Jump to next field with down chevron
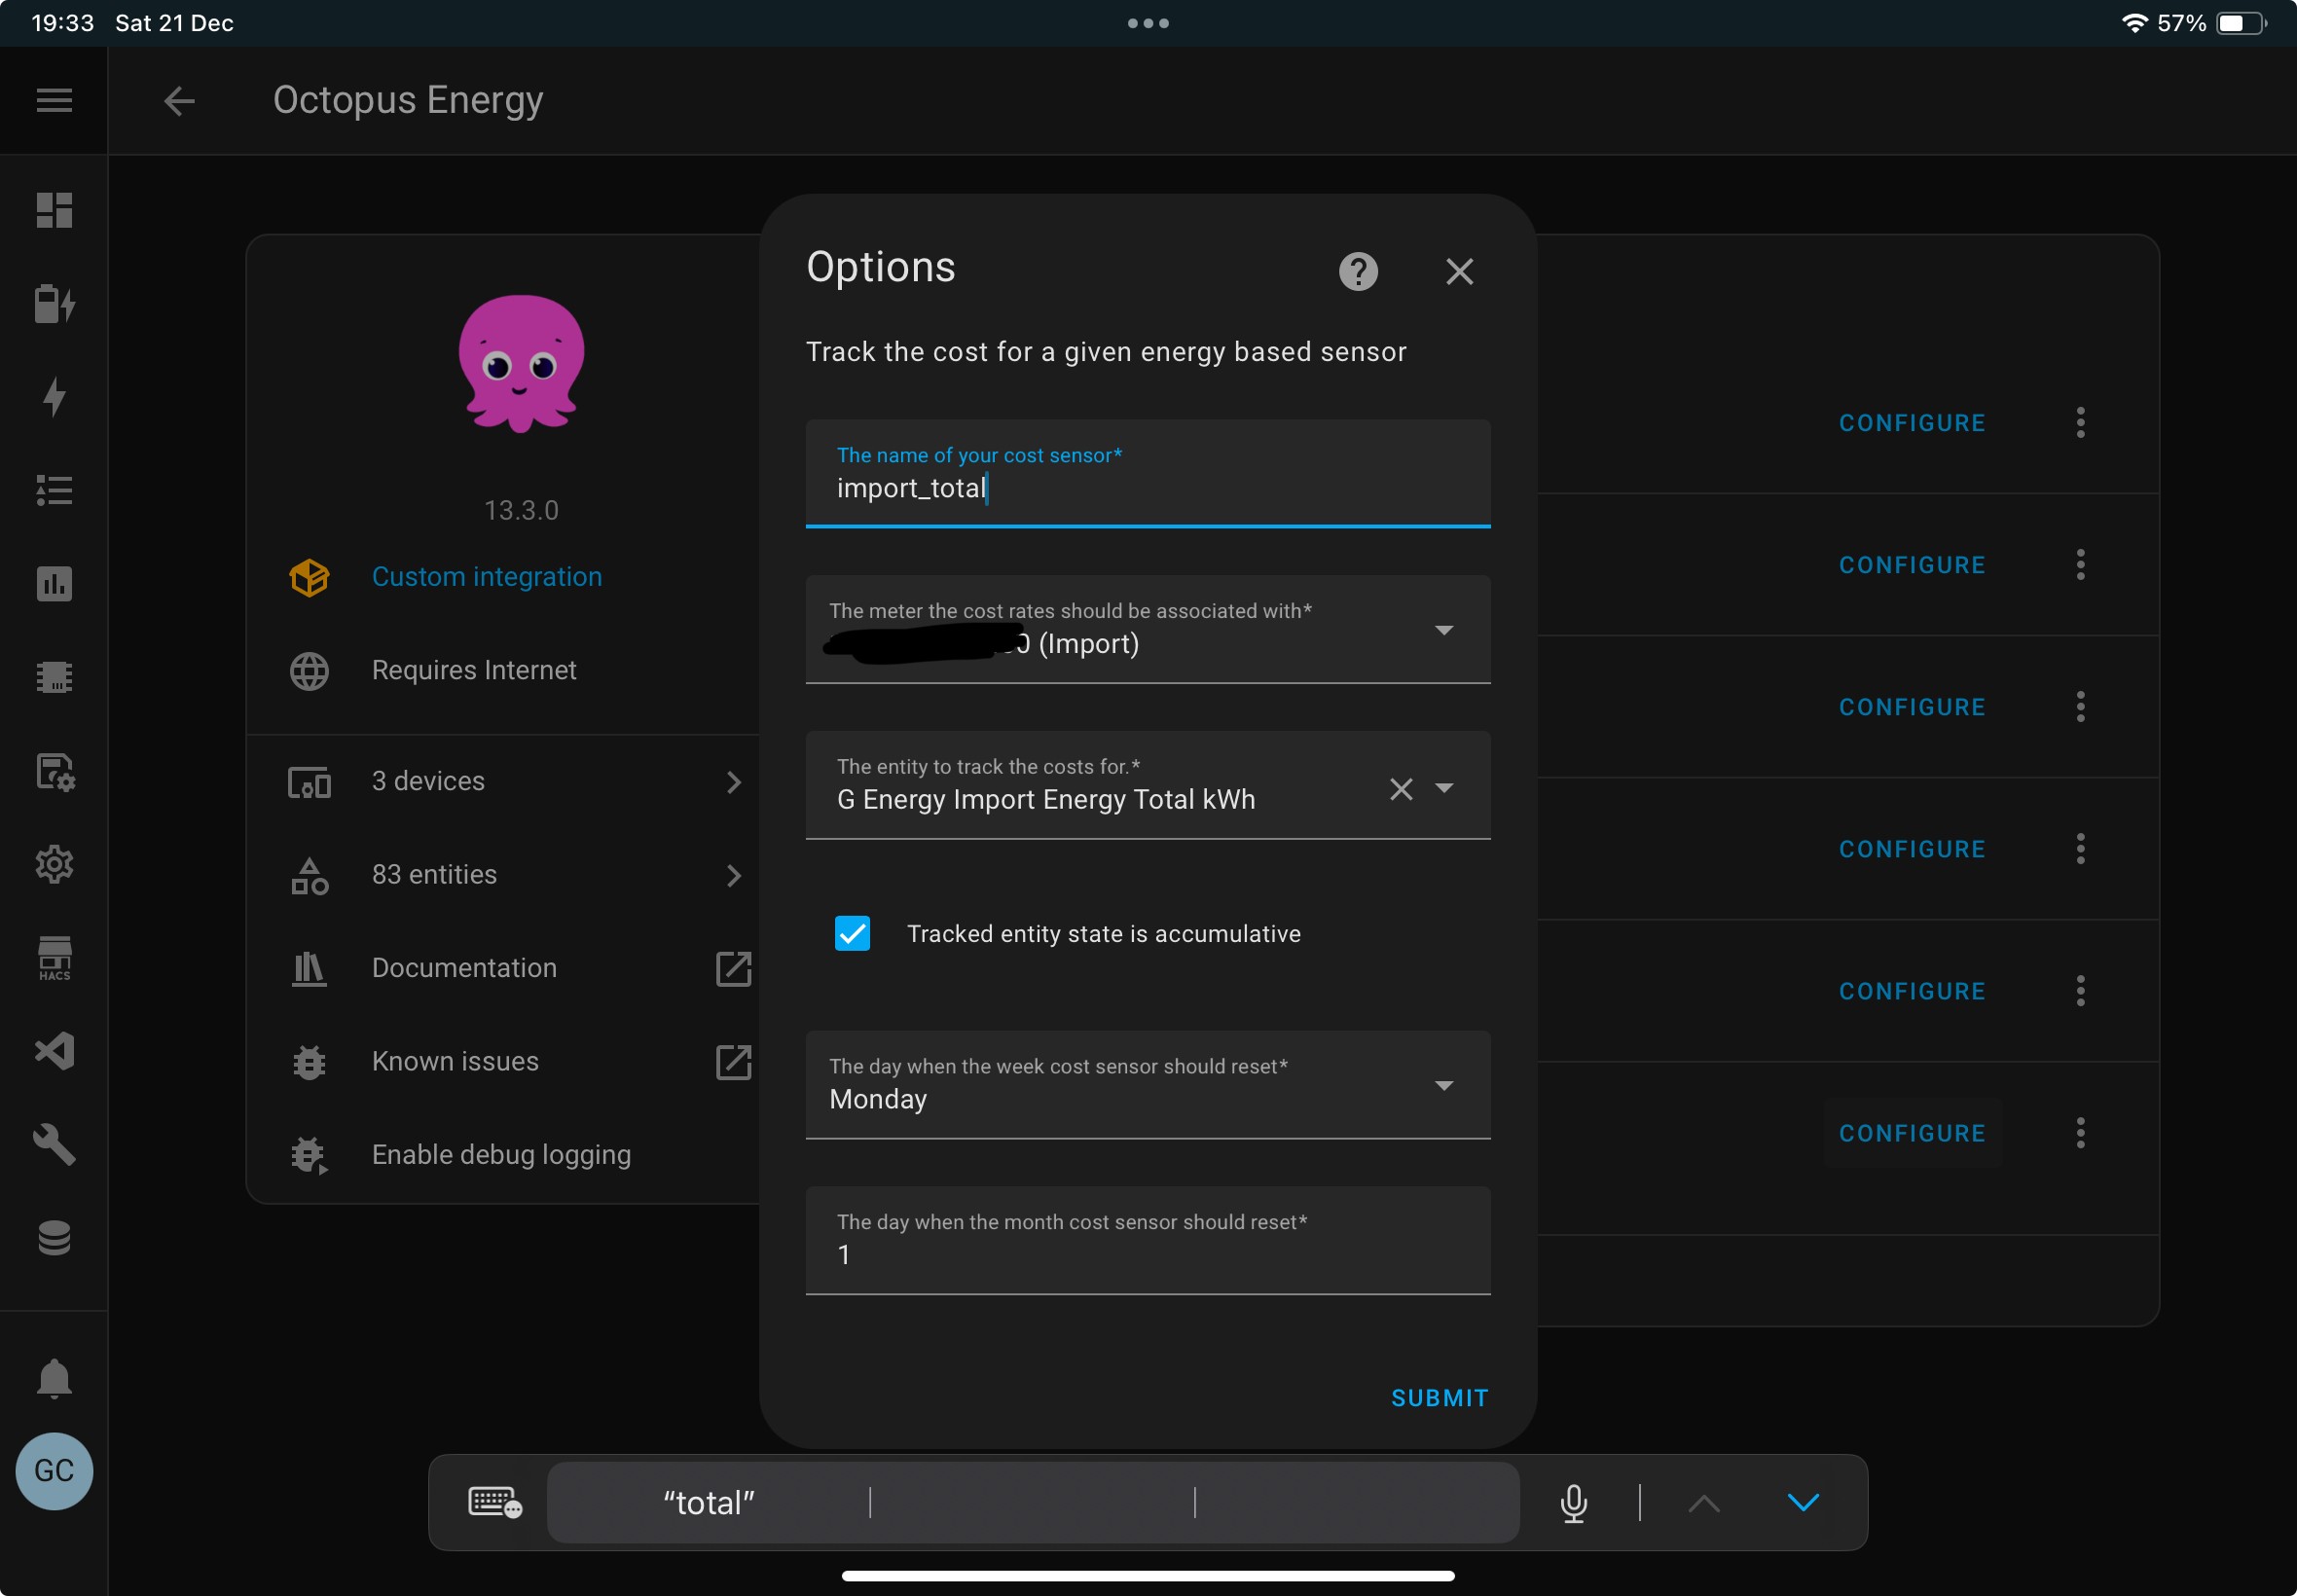Image resolution: width=2297 pixels, height=1596 pixels. (1803, 1502)
